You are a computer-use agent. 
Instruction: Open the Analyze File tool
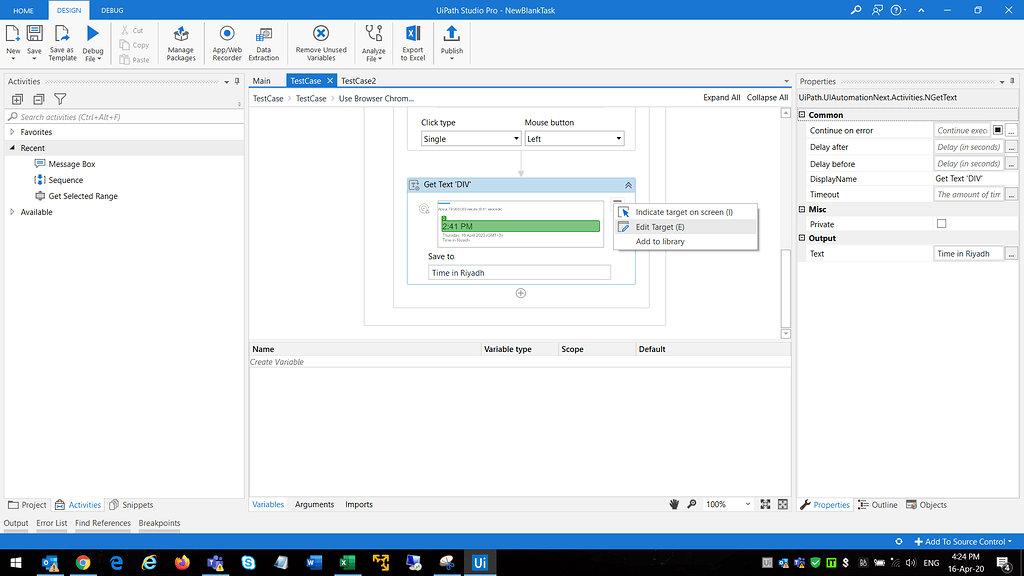(374, 42)
